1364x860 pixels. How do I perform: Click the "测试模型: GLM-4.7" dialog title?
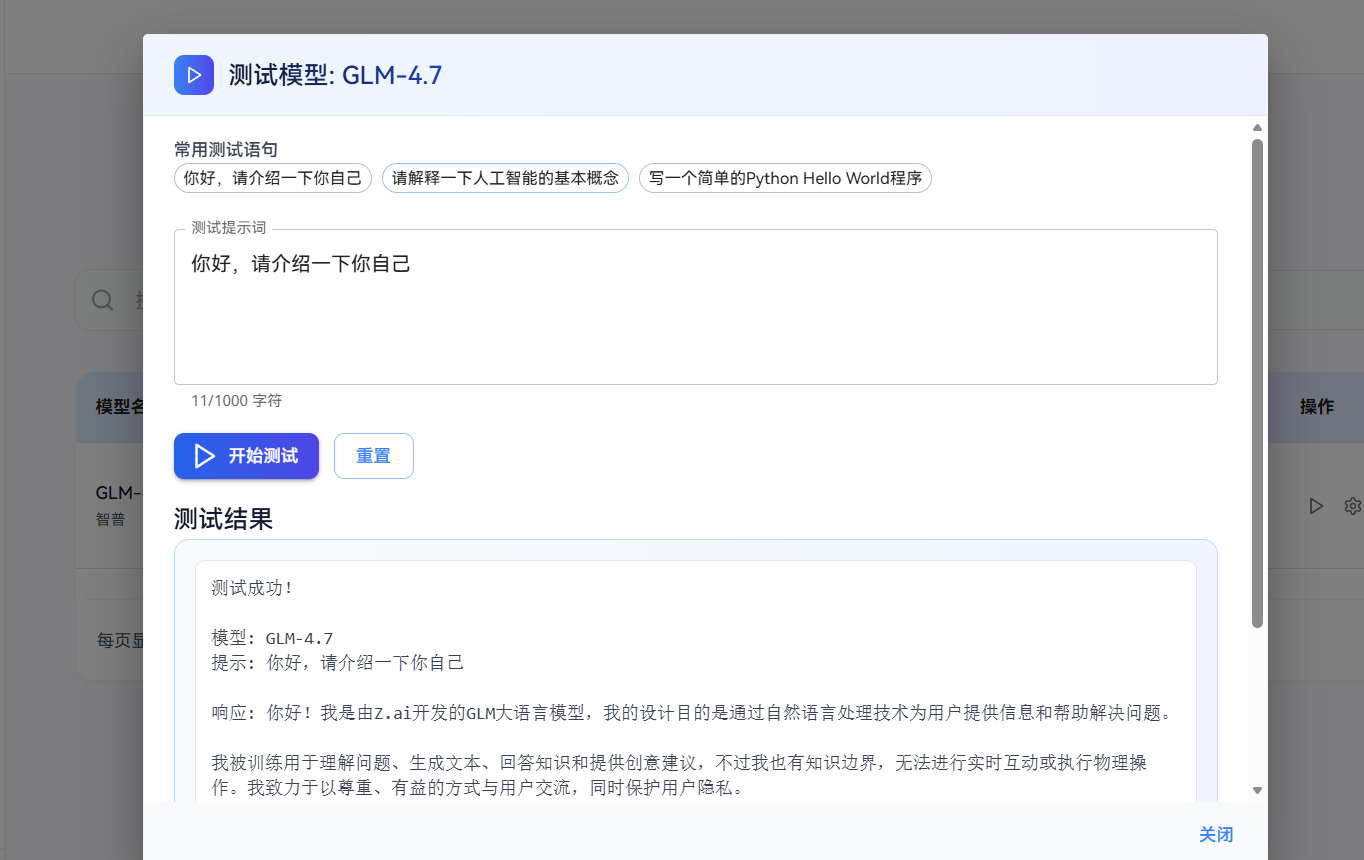click(x=335, y=75)
